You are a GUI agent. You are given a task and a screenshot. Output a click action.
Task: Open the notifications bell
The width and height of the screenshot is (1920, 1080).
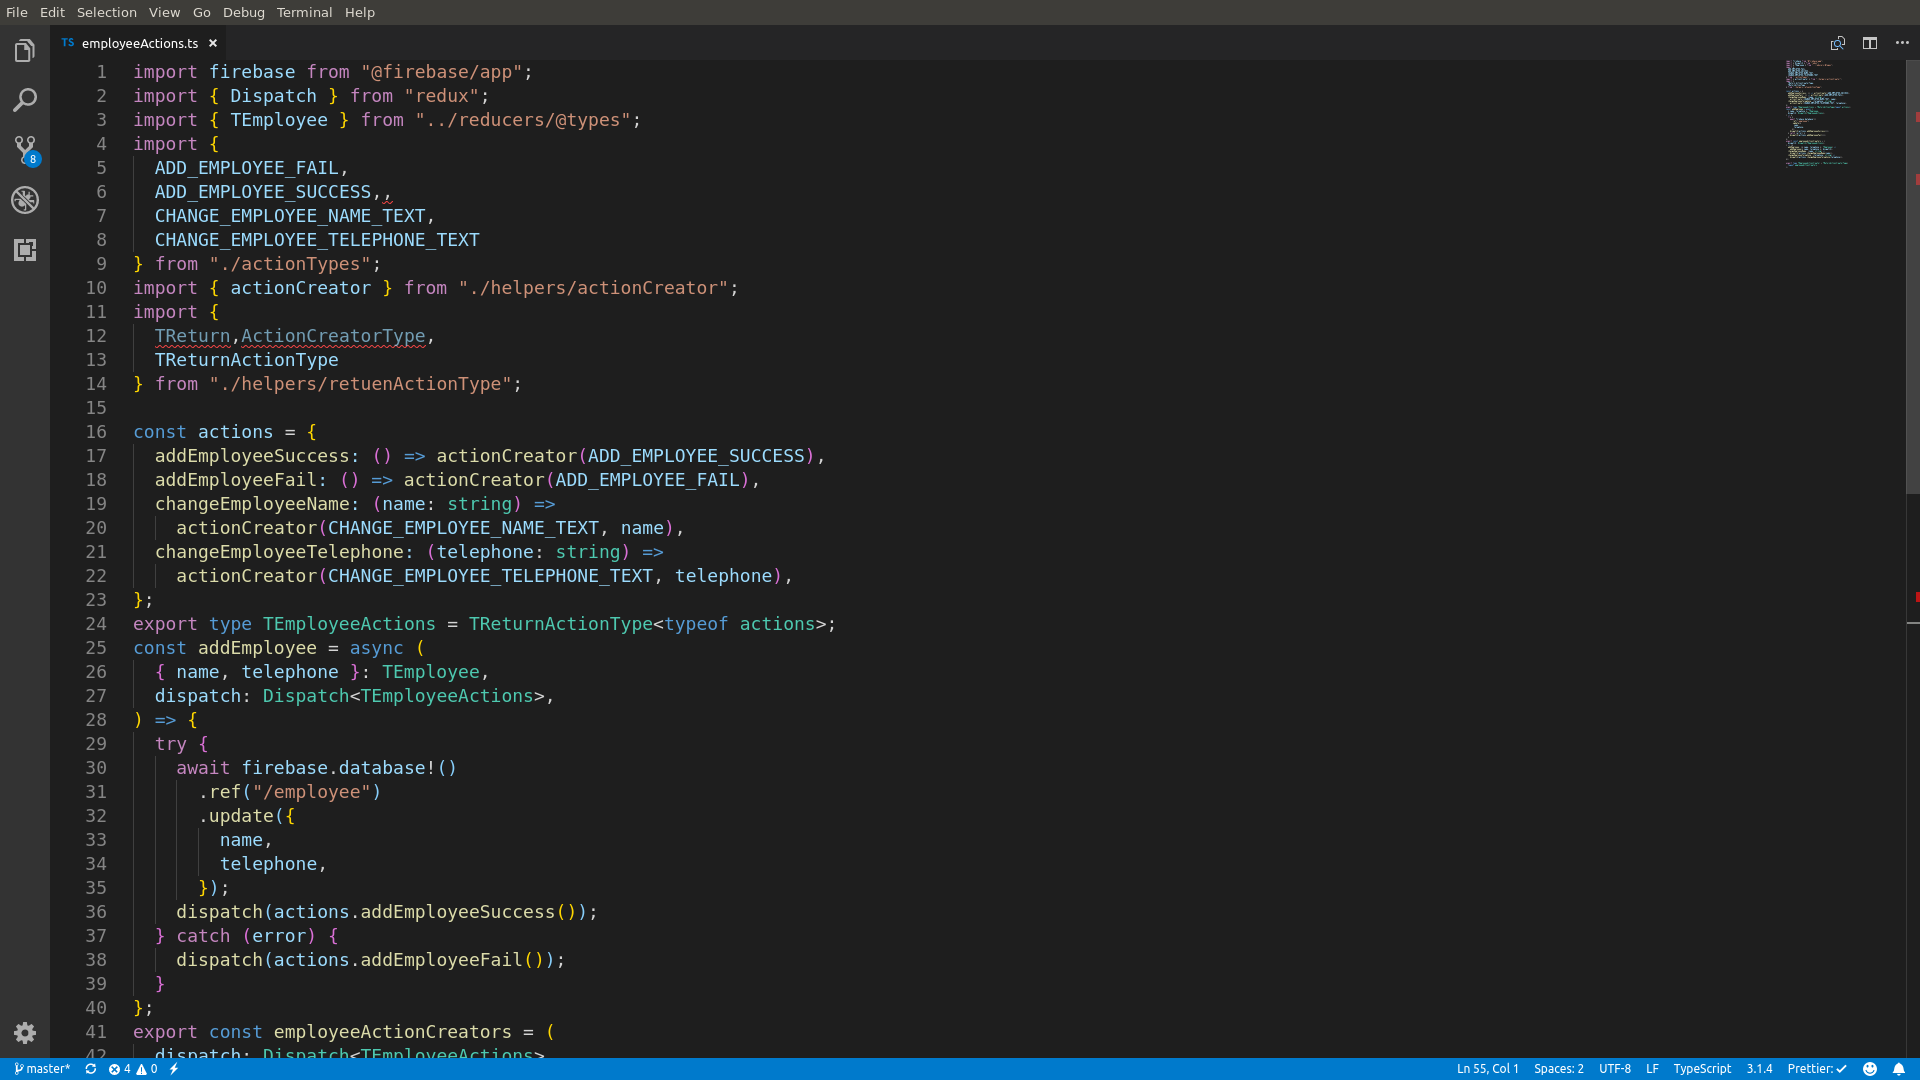click(x=1899, y=1069)
